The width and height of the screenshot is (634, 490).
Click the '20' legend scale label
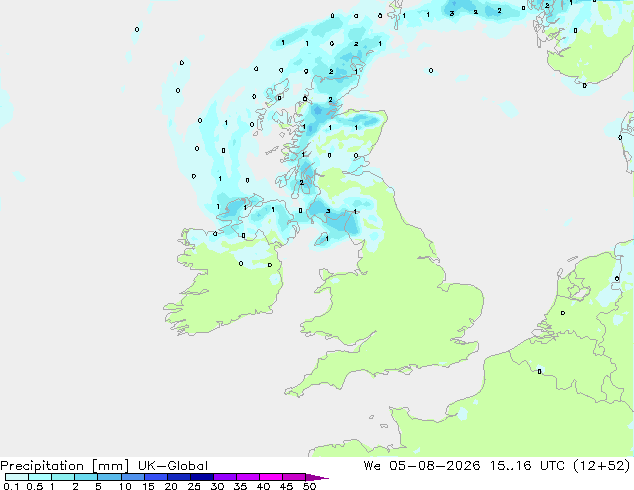point(171,486)
